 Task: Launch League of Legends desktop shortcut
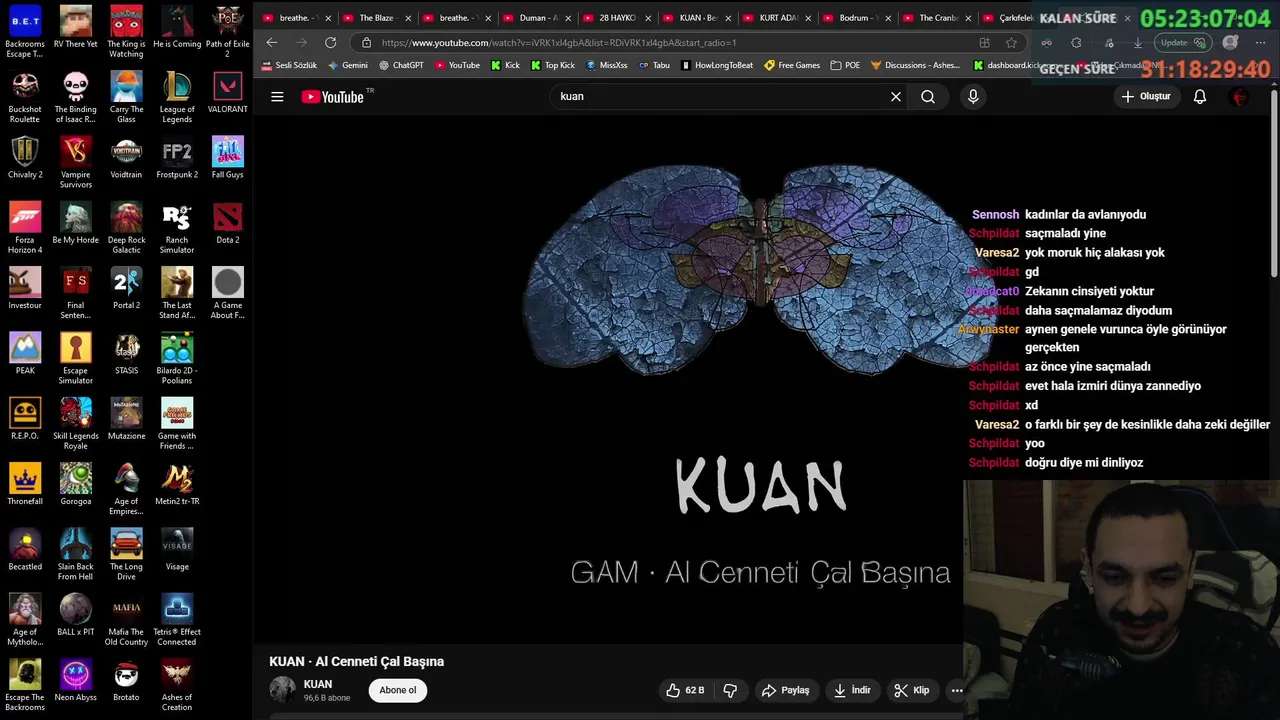point(177,97)
